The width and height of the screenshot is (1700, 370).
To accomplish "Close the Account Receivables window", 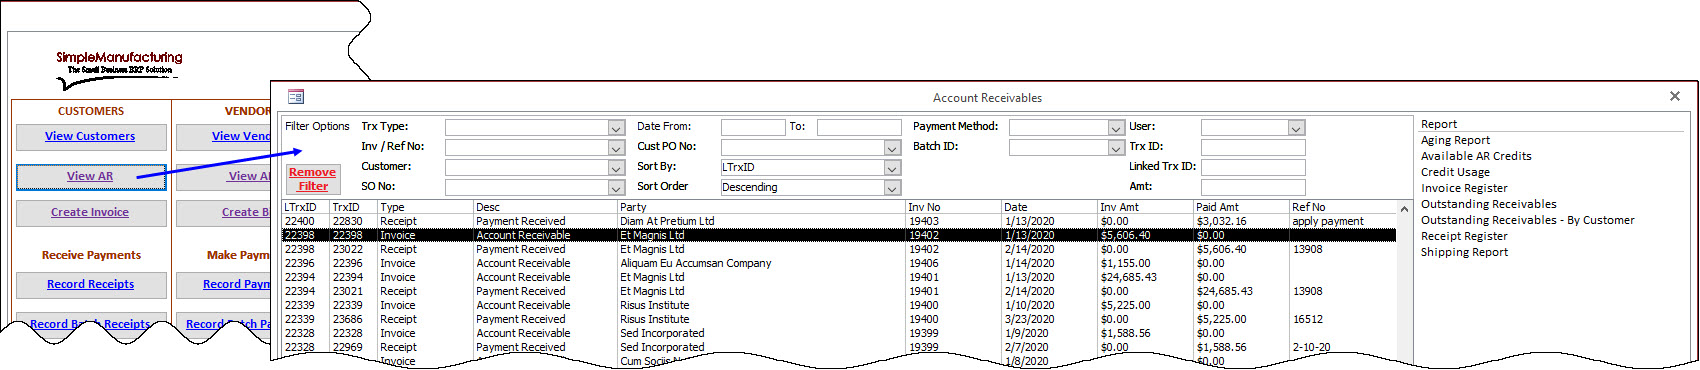I will (x=1675, y=96).
